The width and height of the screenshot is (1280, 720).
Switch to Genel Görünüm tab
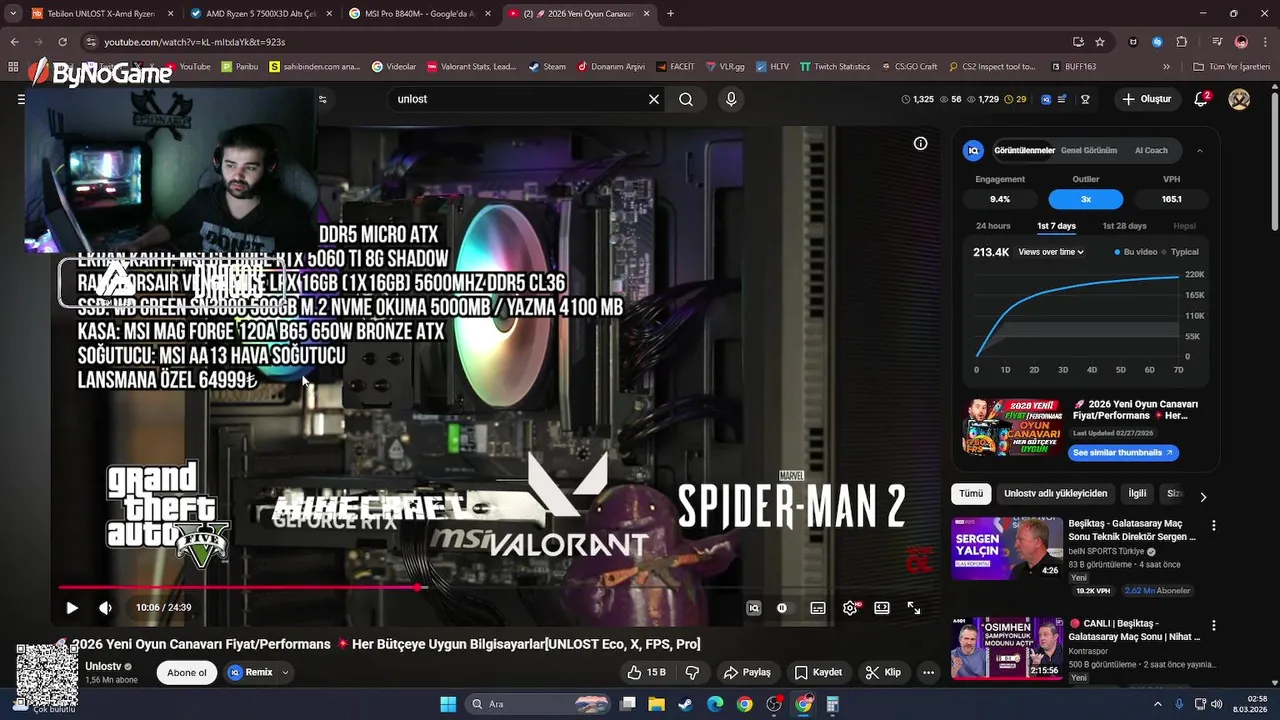(x=1089, y=150)
